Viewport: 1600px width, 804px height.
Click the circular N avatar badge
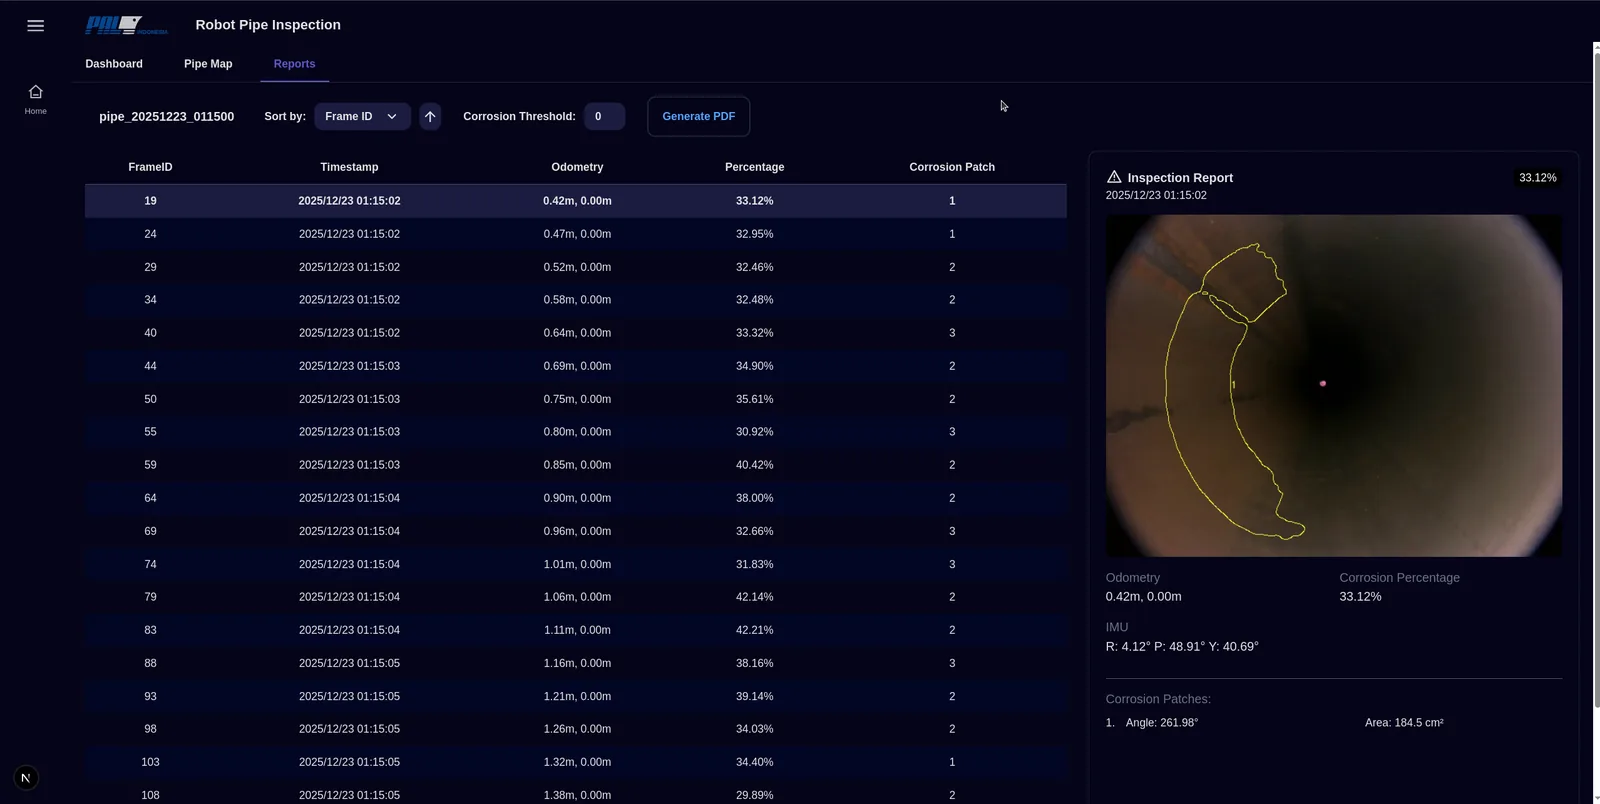(26, 778)
